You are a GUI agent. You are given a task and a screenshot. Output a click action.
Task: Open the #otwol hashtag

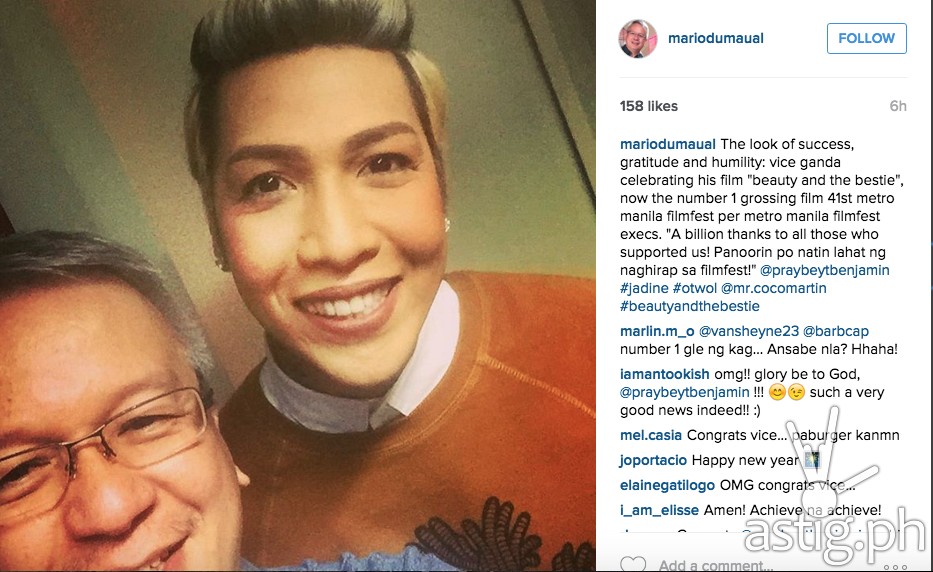(x=694, y=288)
